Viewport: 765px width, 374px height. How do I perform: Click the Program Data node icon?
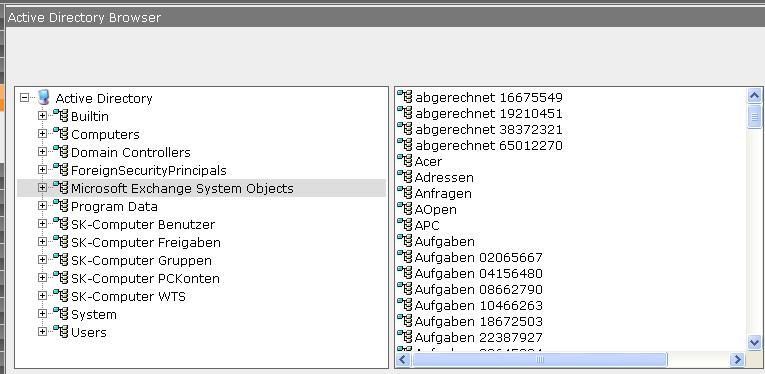(60, 206)
